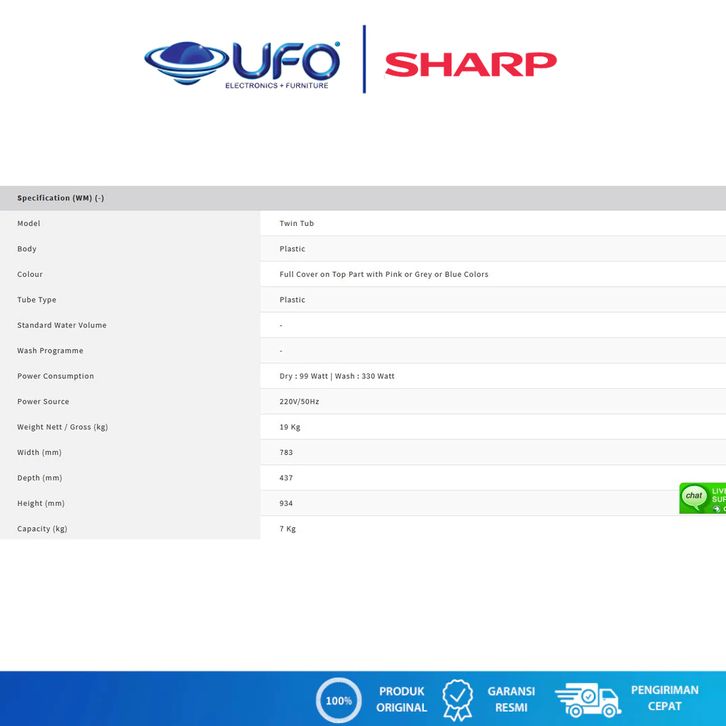The width and height of the screenshot is (726, 726).
Task: Click the Model row label
Action: tap(29, 223)
